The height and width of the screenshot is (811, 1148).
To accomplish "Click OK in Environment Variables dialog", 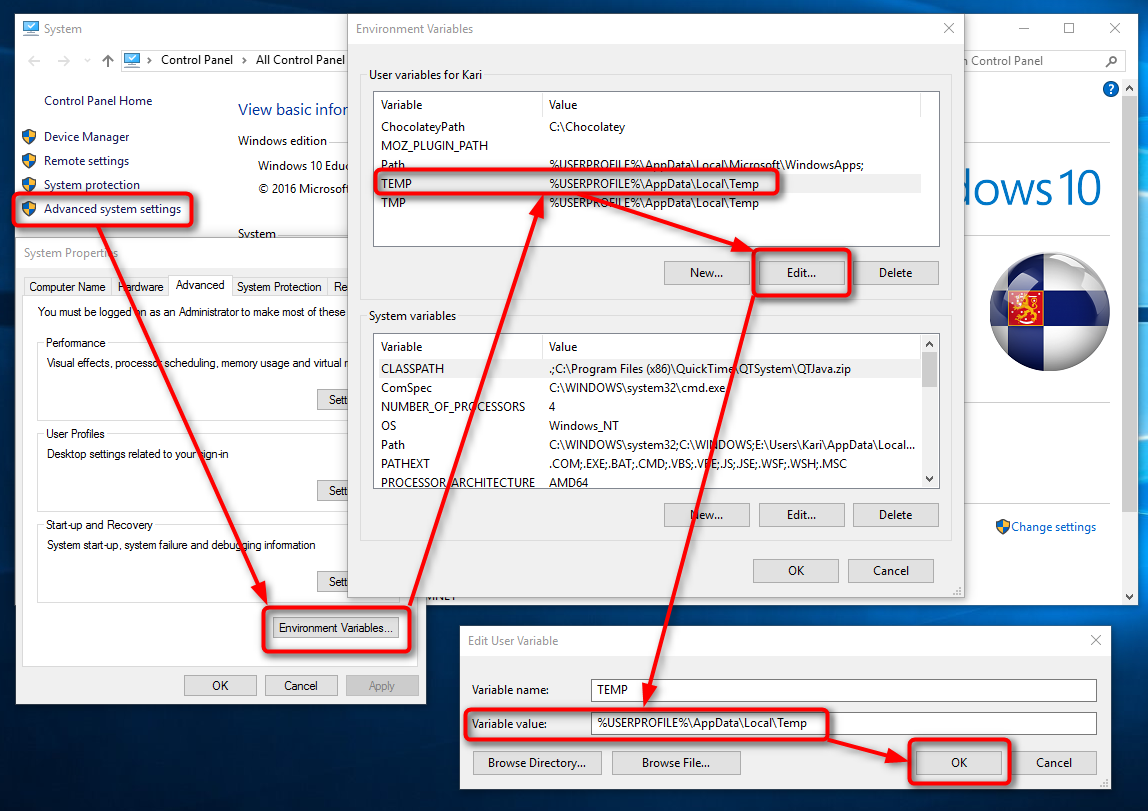I will [x=796, y=571].
